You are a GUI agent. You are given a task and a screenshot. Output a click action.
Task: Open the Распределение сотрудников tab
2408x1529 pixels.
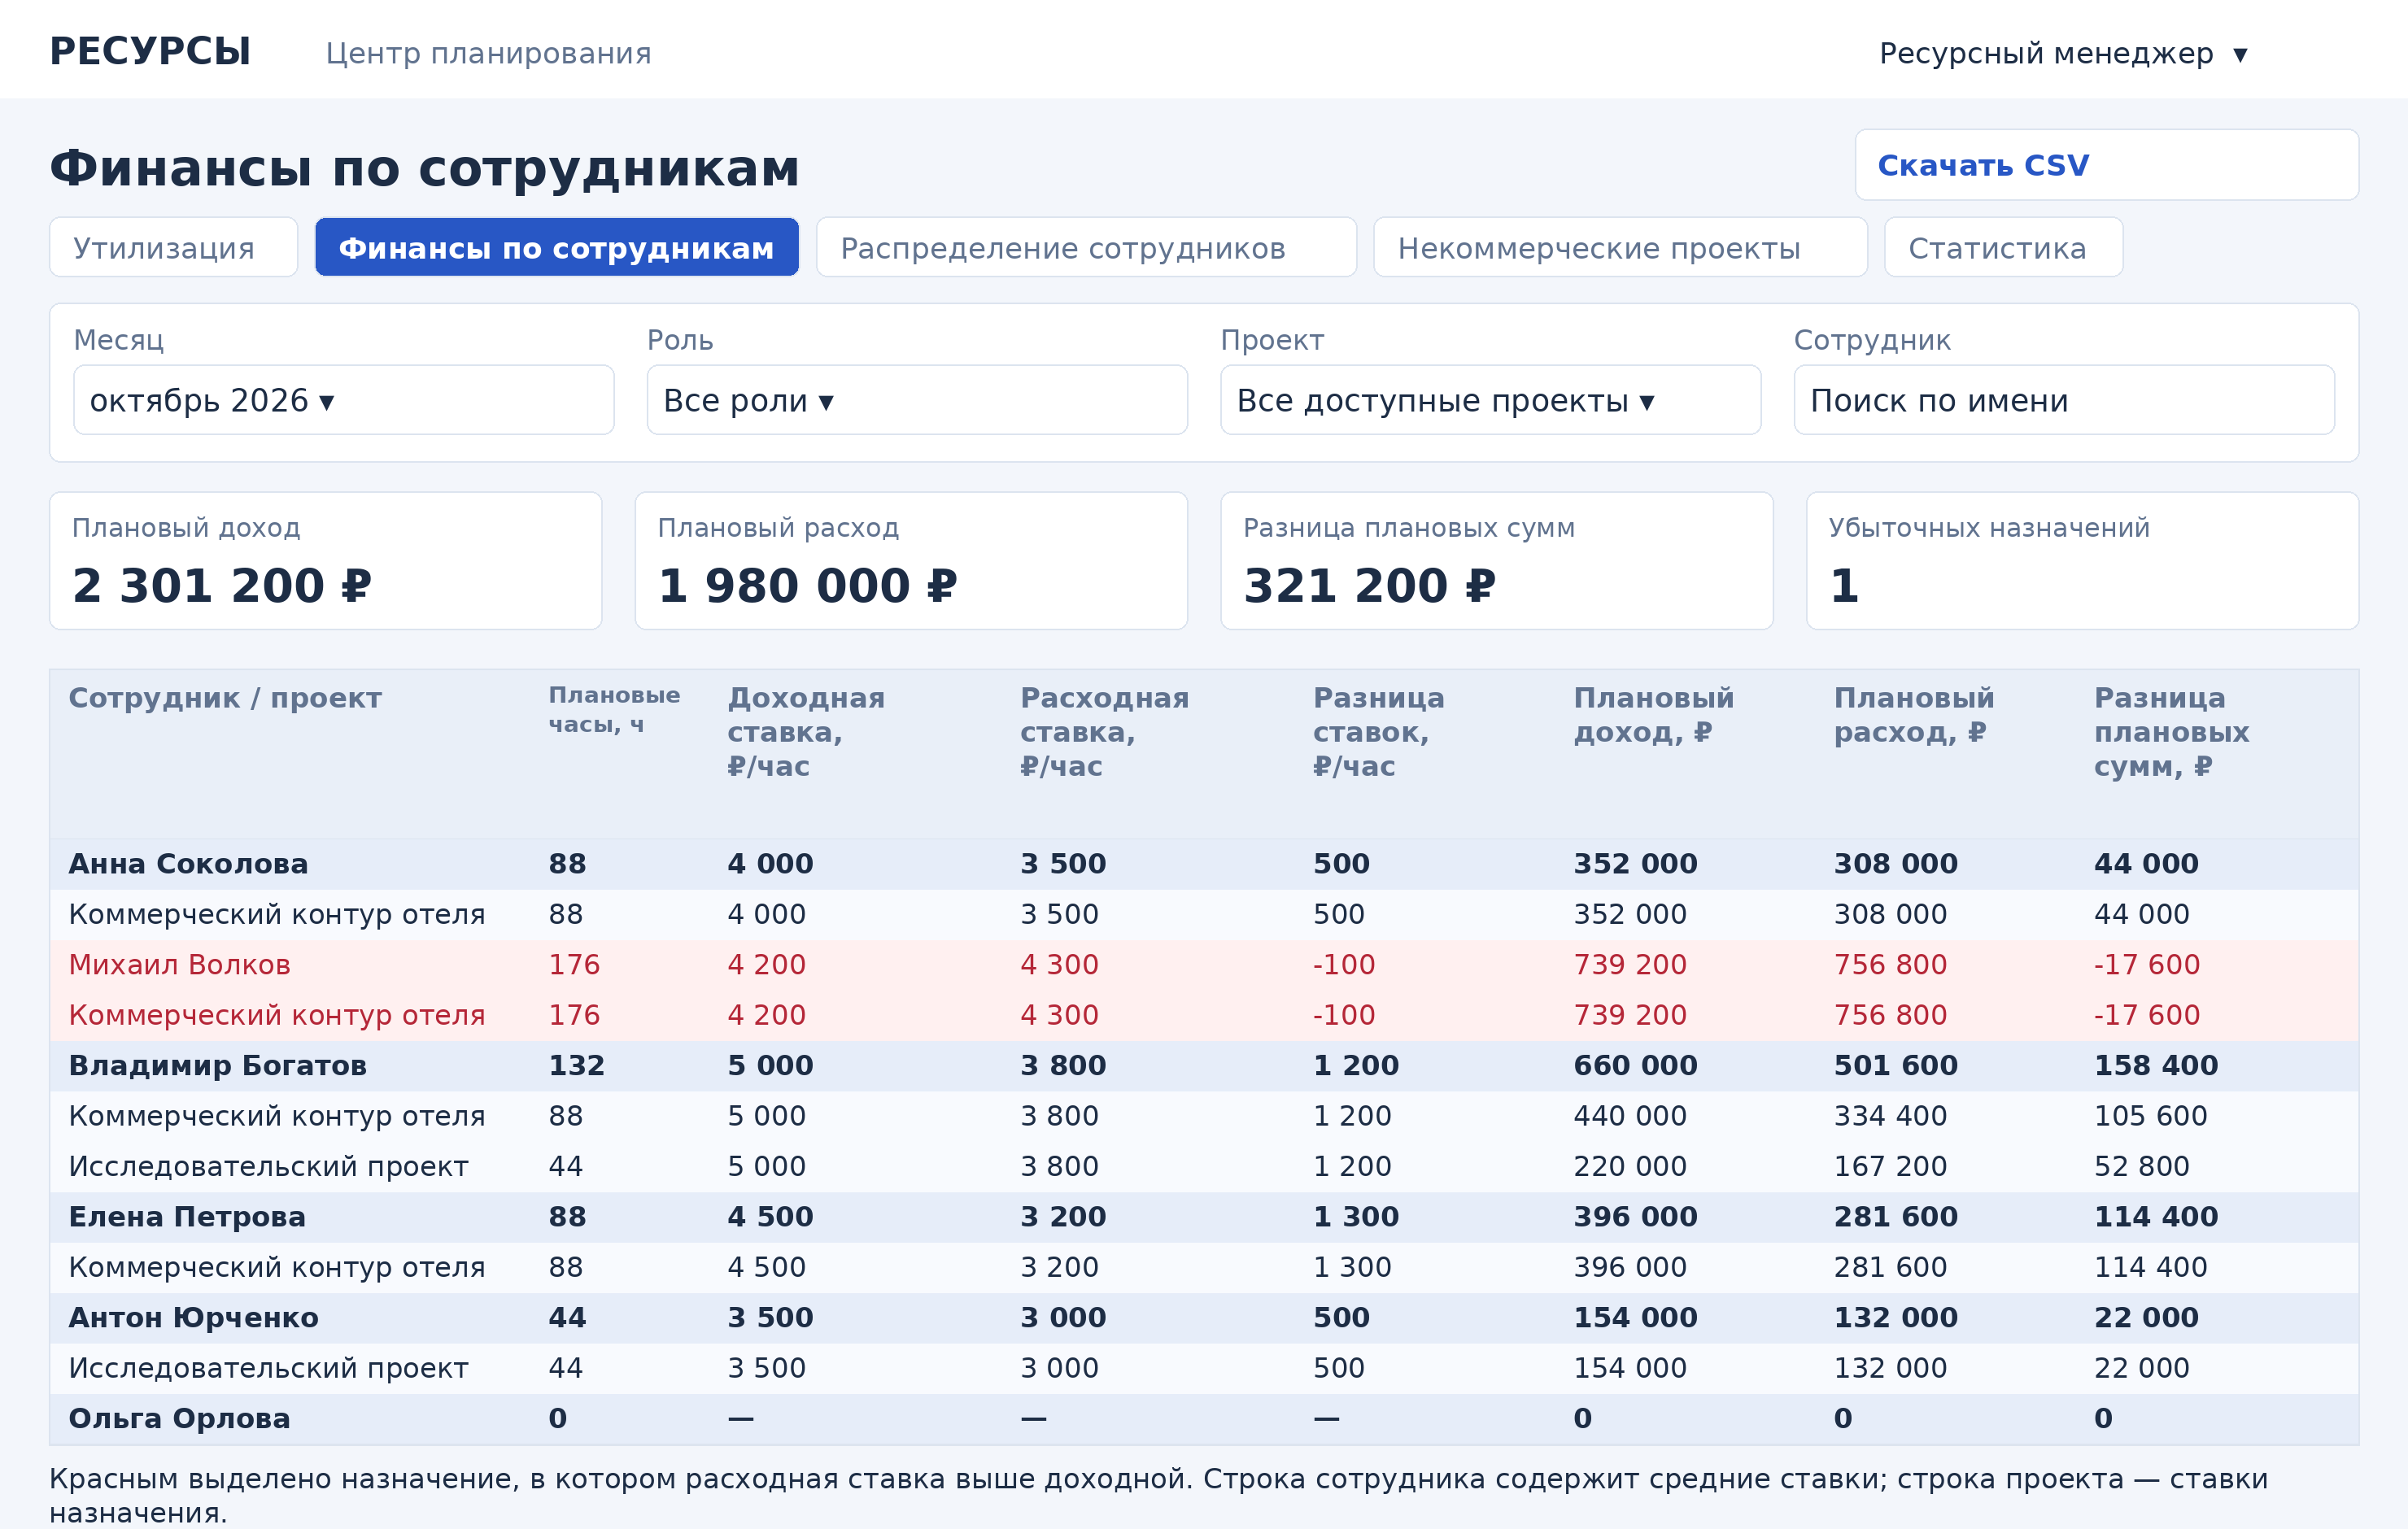pos(1086,247)
